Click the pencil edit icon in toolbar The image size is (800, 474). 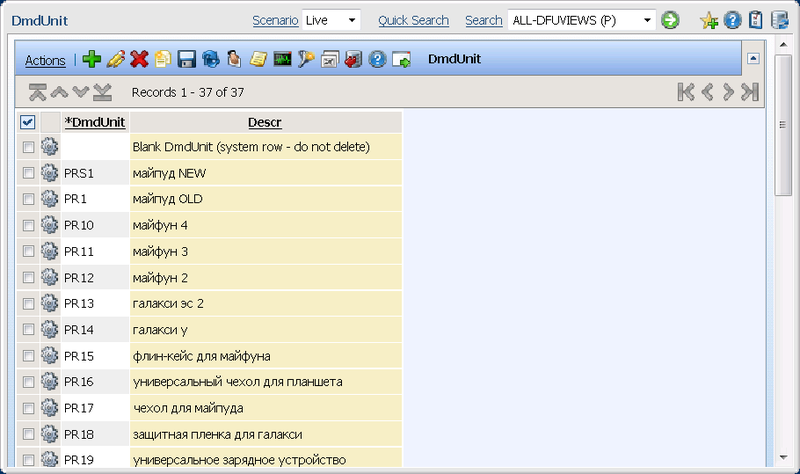pos(116,59)
